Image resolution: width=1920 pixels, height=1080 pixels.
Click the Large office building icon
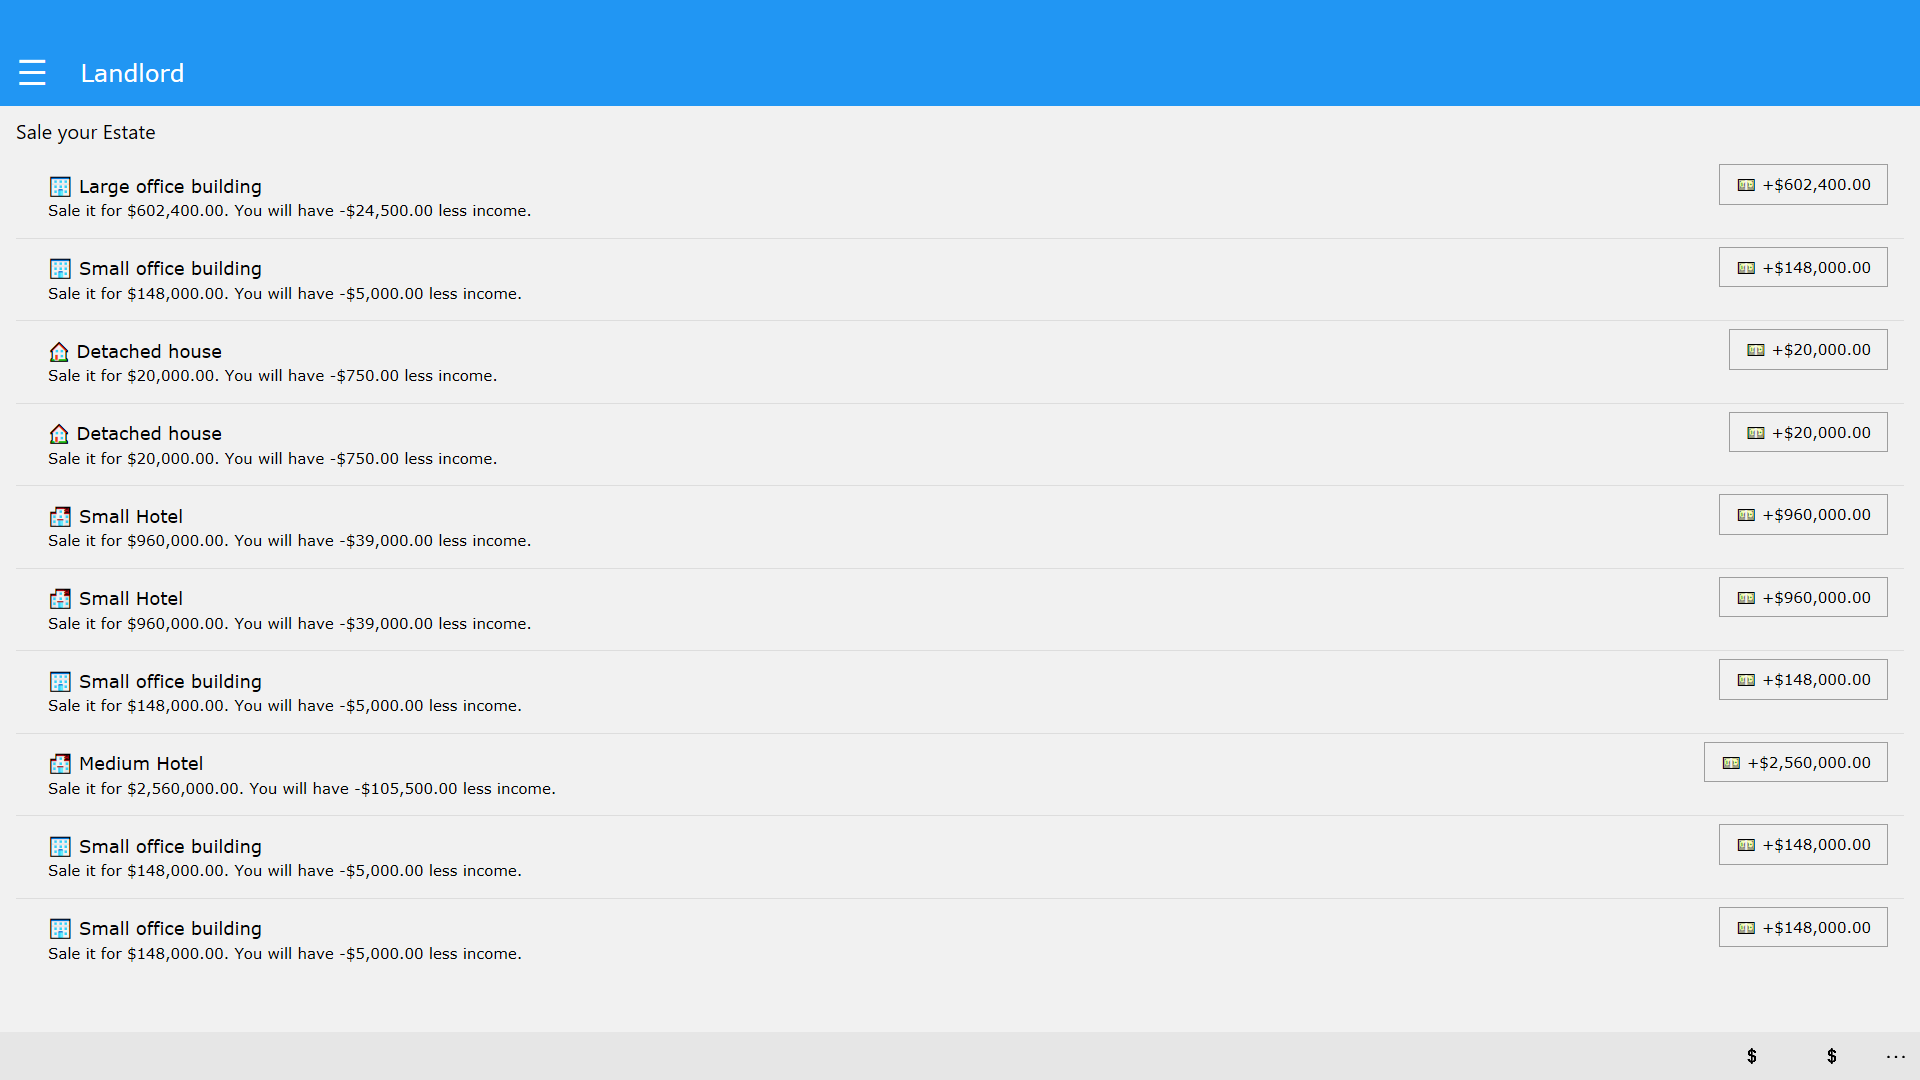pyautogui.click(x=60, y=187)
